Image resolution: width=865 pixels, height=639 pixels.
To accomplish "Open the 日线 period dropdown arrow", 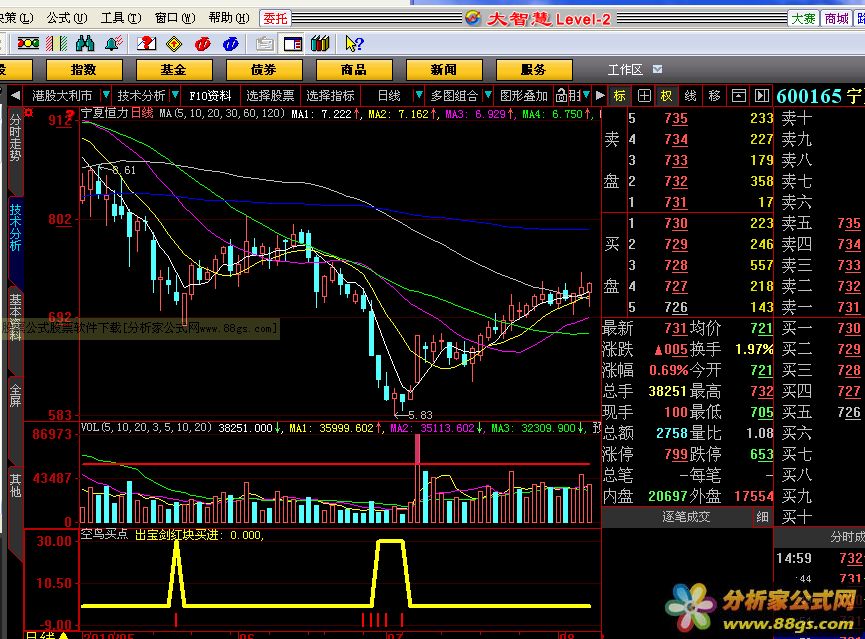I will coord(419,95).
